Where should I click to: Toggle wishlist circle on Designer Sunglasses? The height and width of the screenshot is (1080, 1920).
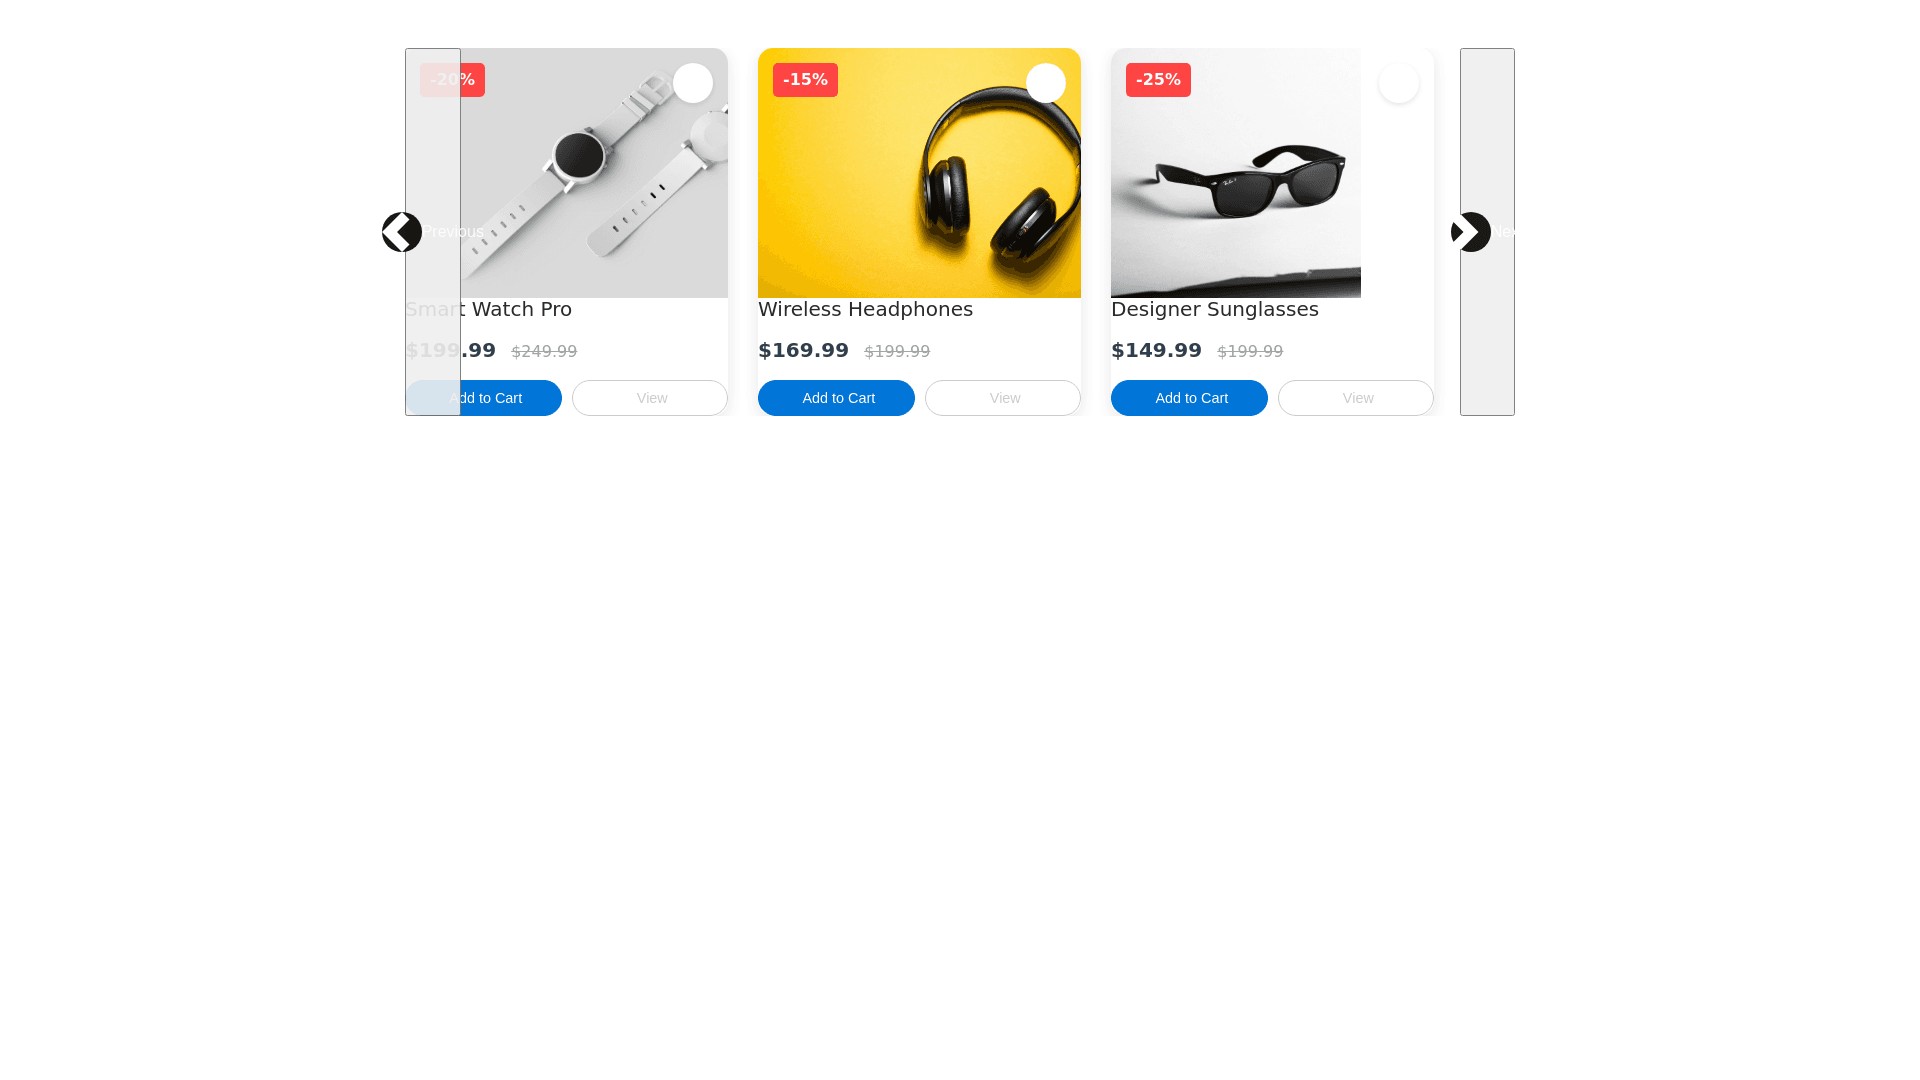point(1399,83)
